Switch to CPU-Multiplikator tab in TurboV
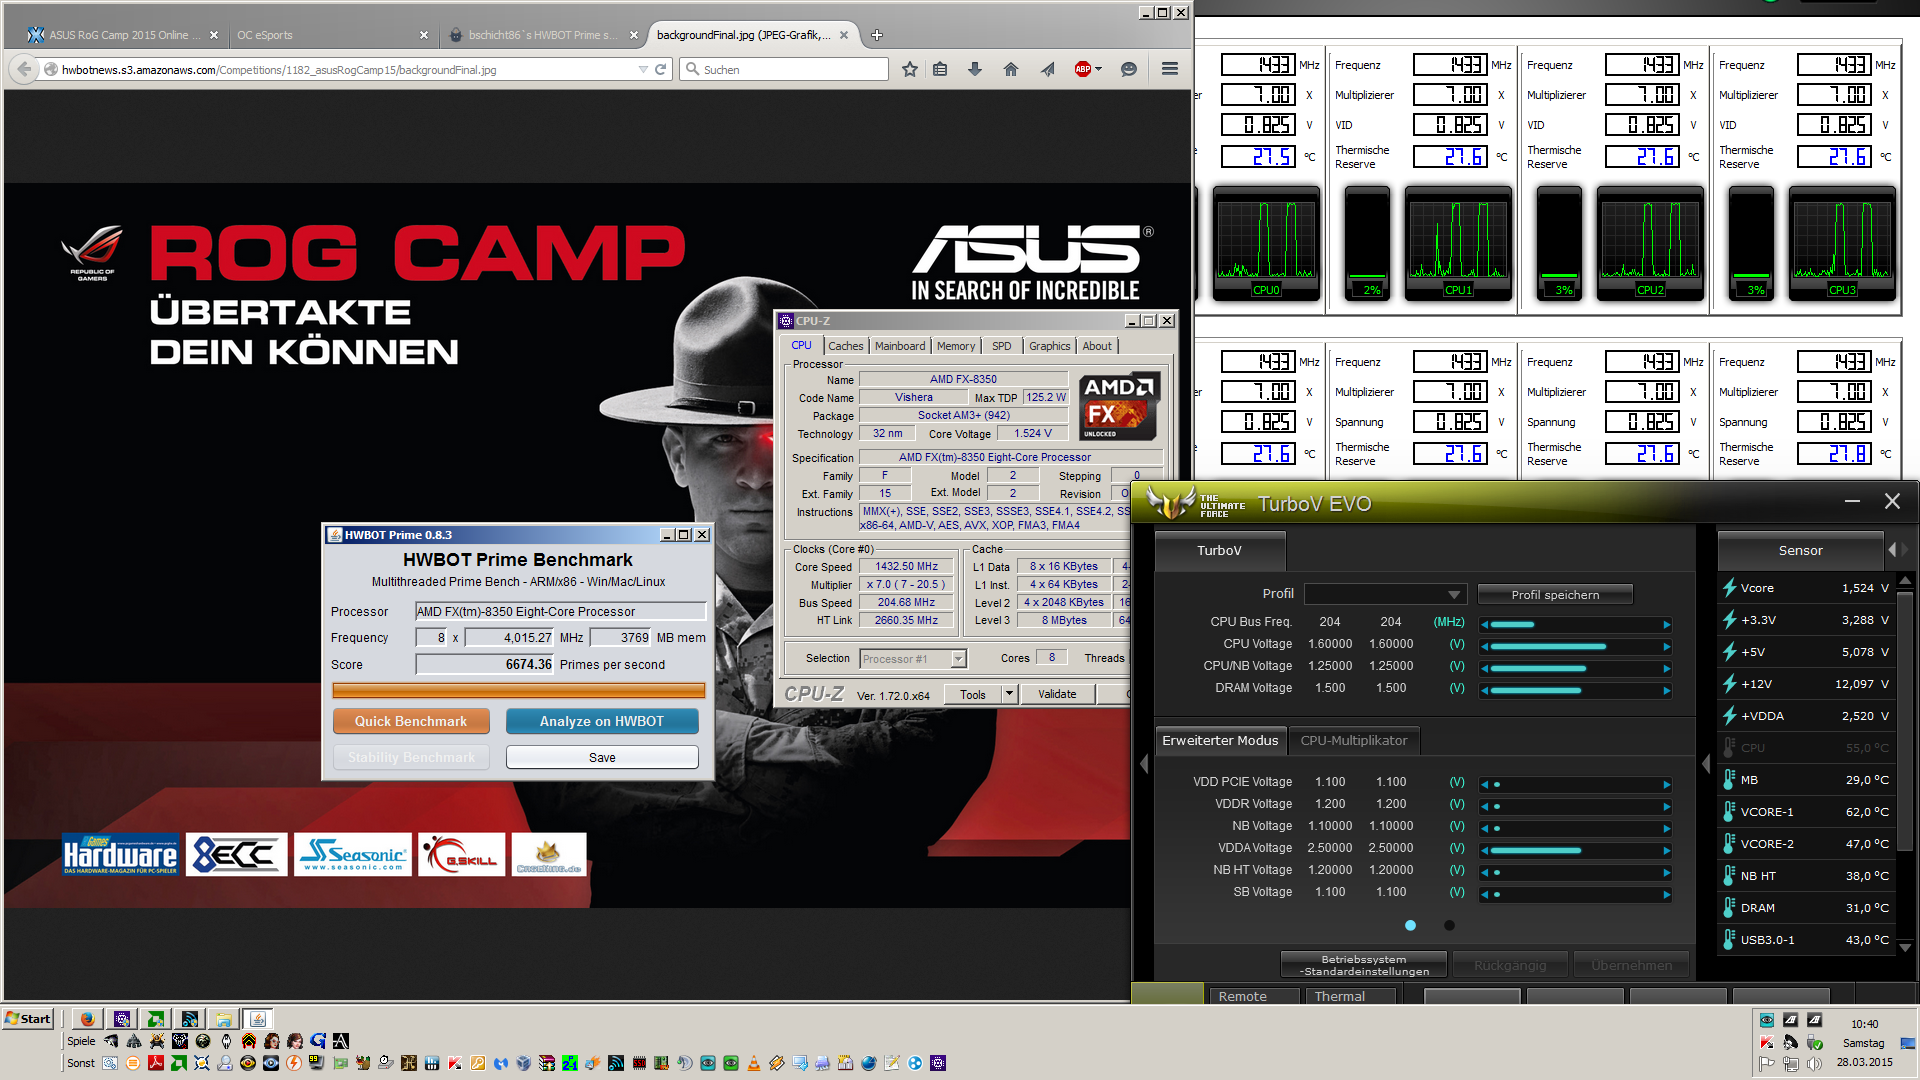 (x=1353, y=741)
